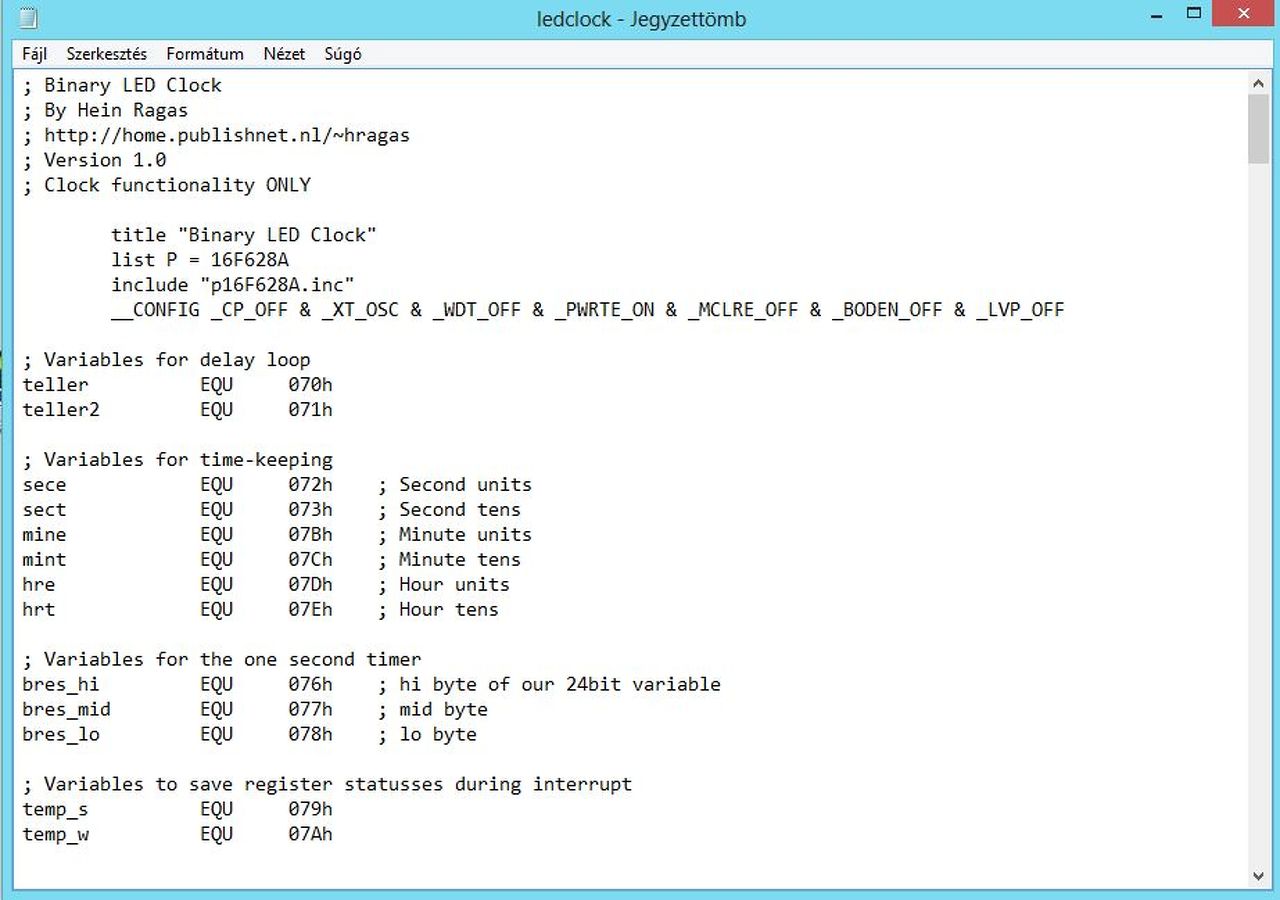
Task: Click the 'sect' variable name
Action: click(x=44, y=510)
